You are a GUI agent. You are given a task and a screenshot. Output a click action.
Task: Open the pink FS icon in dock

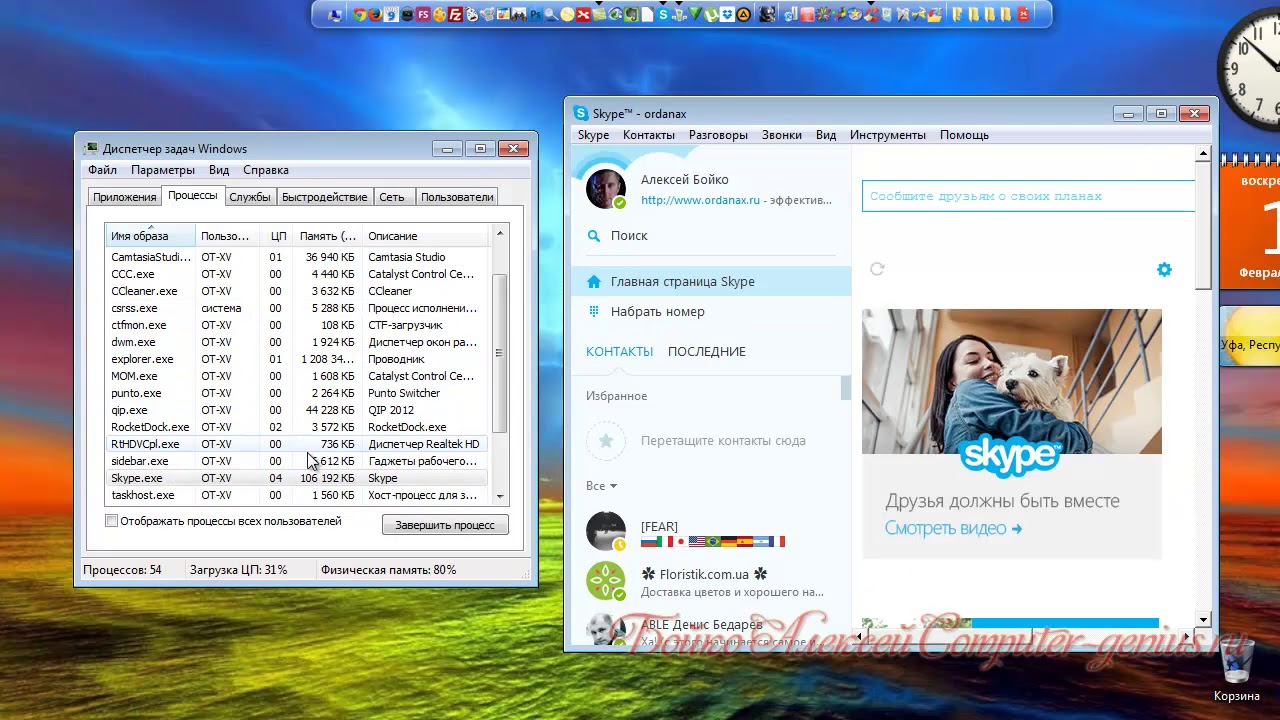423,14
